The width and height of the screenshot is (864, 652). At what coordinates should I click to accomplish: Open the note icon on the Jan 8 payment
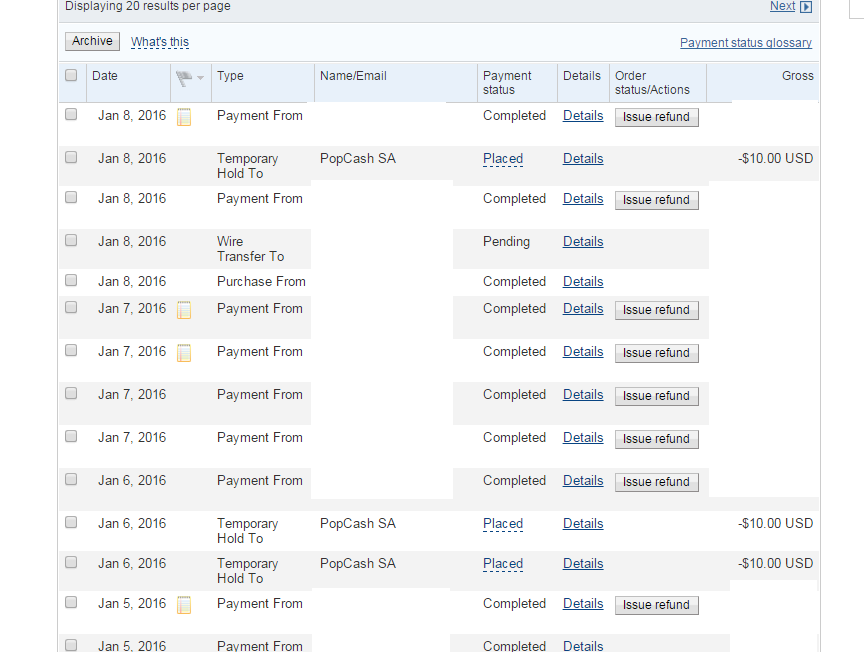point(184,117)
